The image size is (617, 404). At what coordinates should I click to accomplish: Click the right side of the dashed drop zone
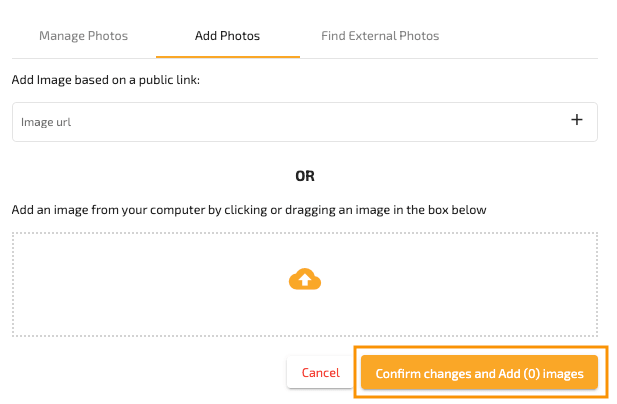tap(570, 284)
